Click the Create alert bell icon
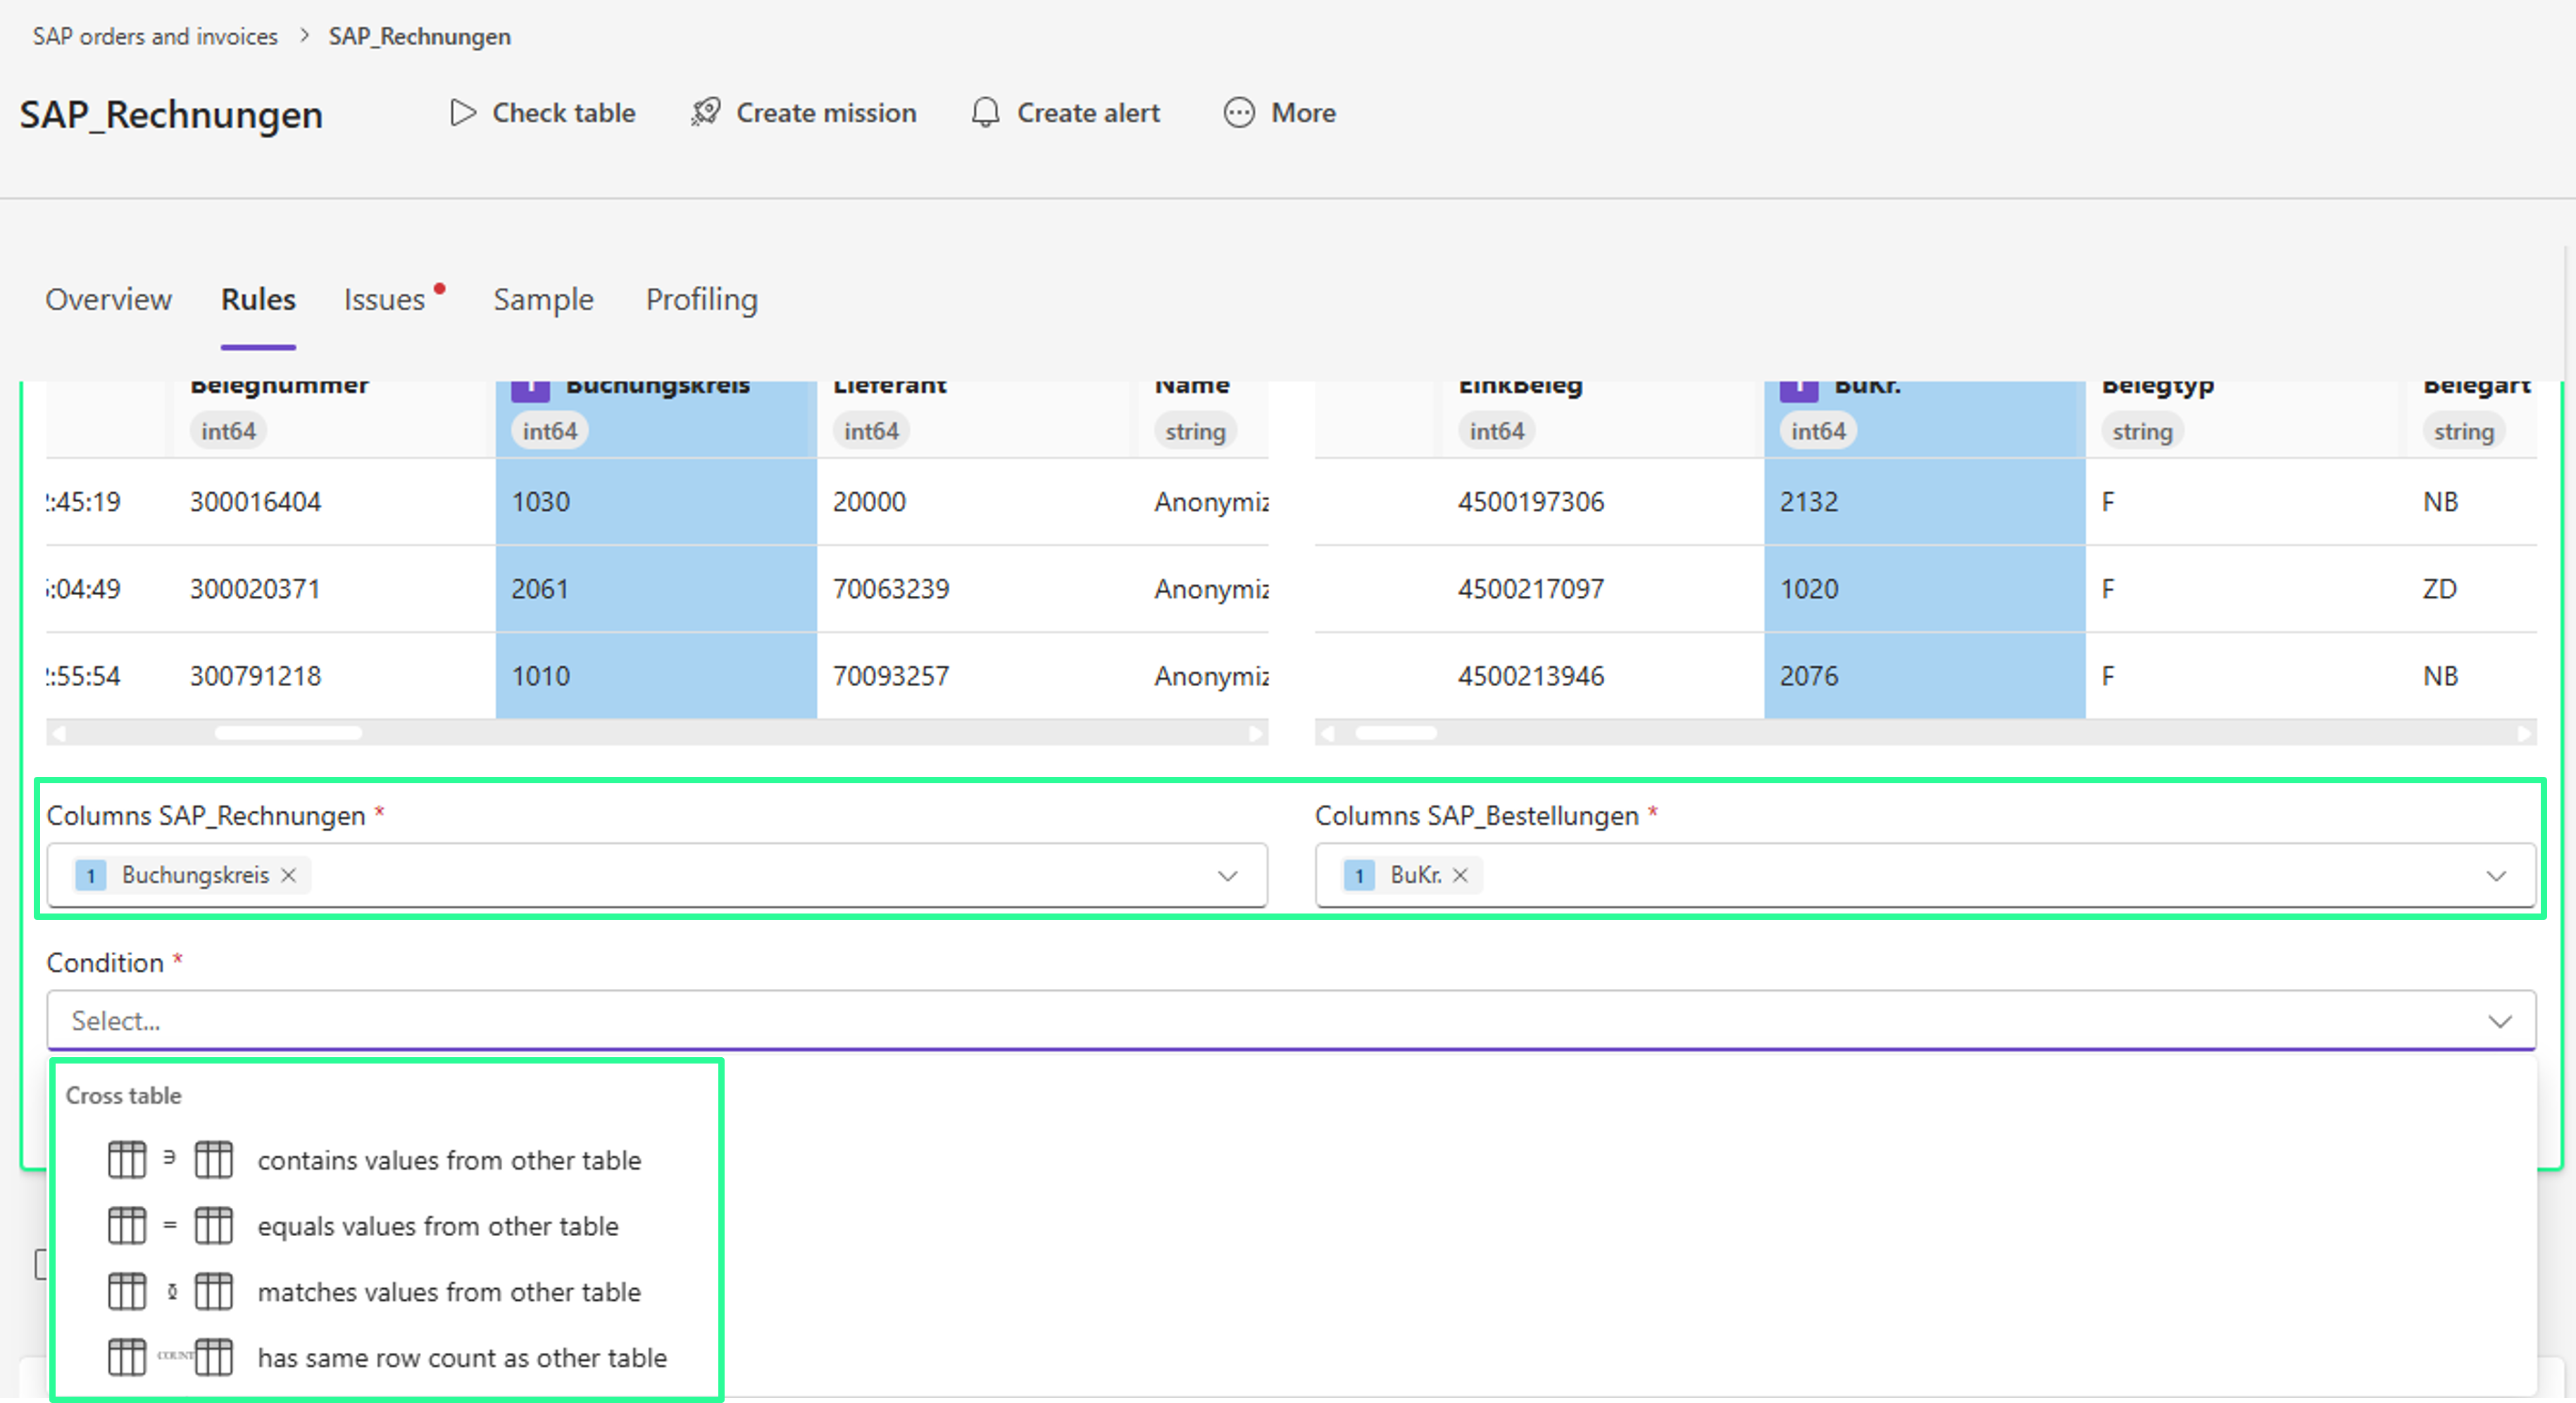 (x=985, y=113)
